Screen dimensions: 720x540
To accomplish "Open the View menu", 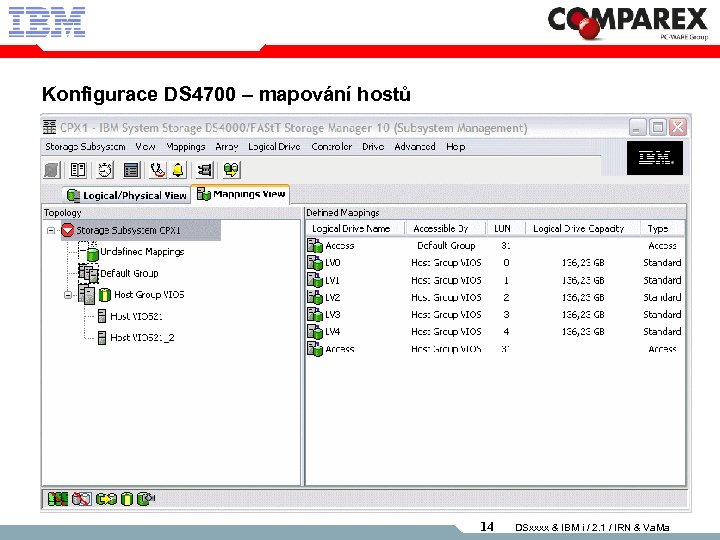I will (145, 147).
